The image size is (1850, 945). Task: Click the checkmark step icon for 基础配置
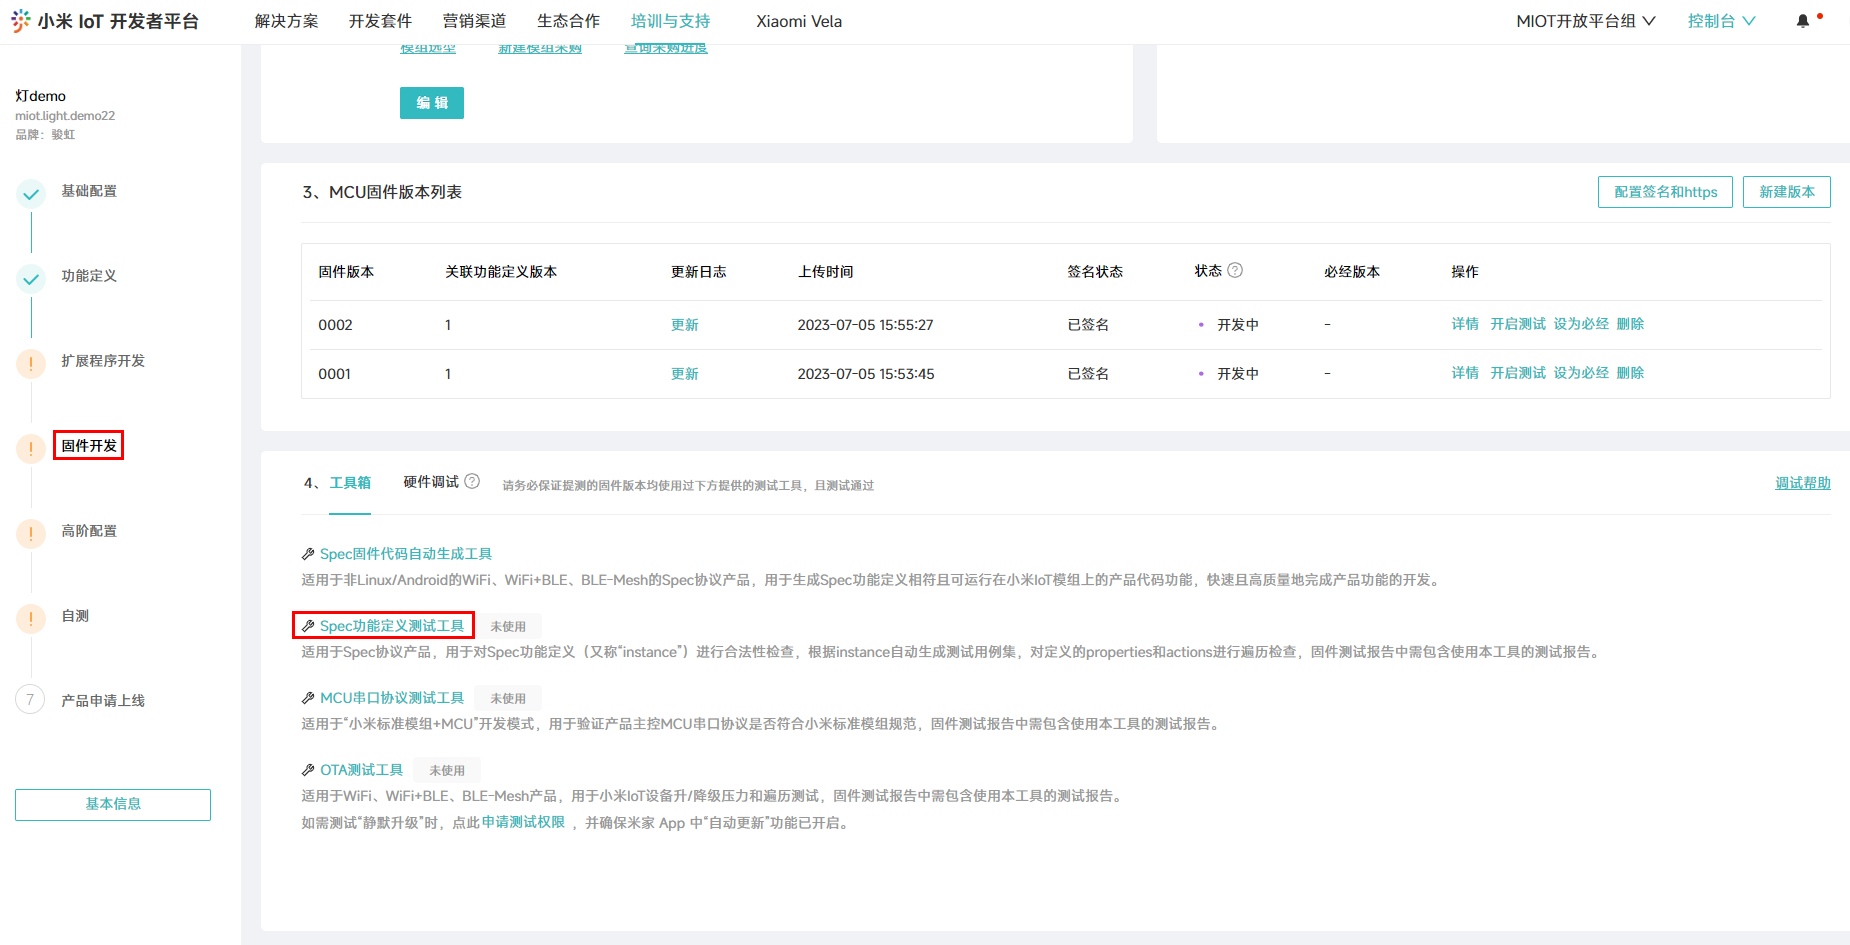(31, 194)
